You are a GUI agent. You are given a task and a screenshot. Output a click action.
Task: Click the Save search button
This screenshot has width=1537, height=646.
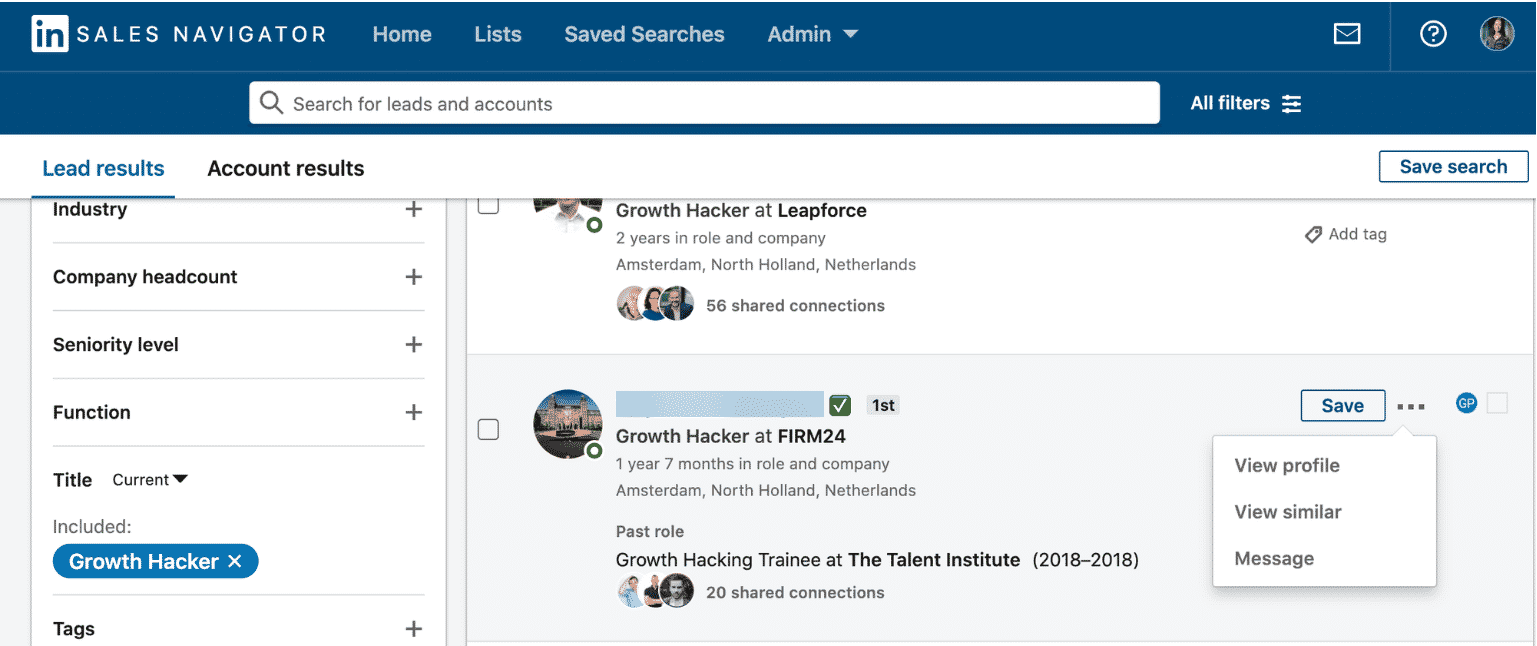click(1453, 166)
